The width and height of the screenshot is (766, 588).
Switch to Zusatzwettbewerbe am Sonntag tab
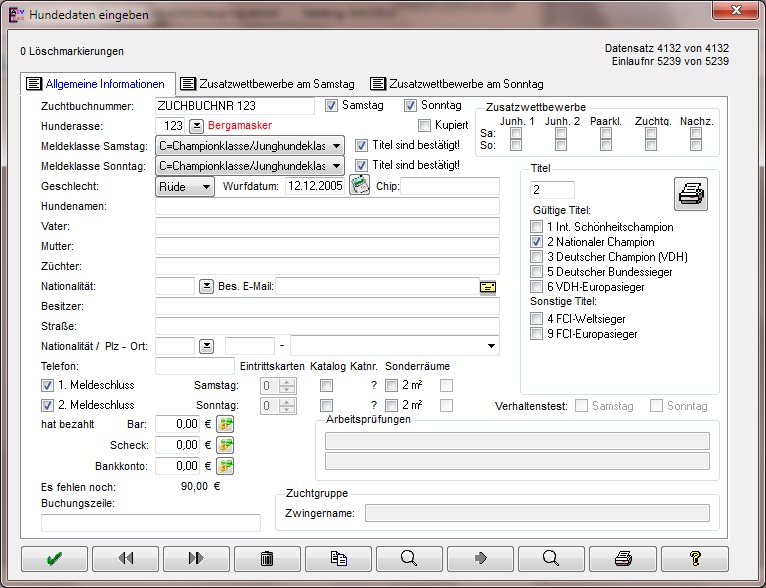[457, 84]
